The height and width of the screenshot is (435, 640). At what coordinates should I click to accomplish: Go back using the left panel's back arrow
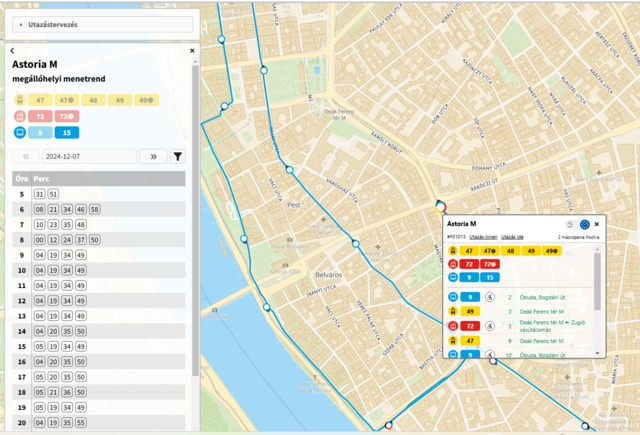pyautogui.click(x=12, y=51)
